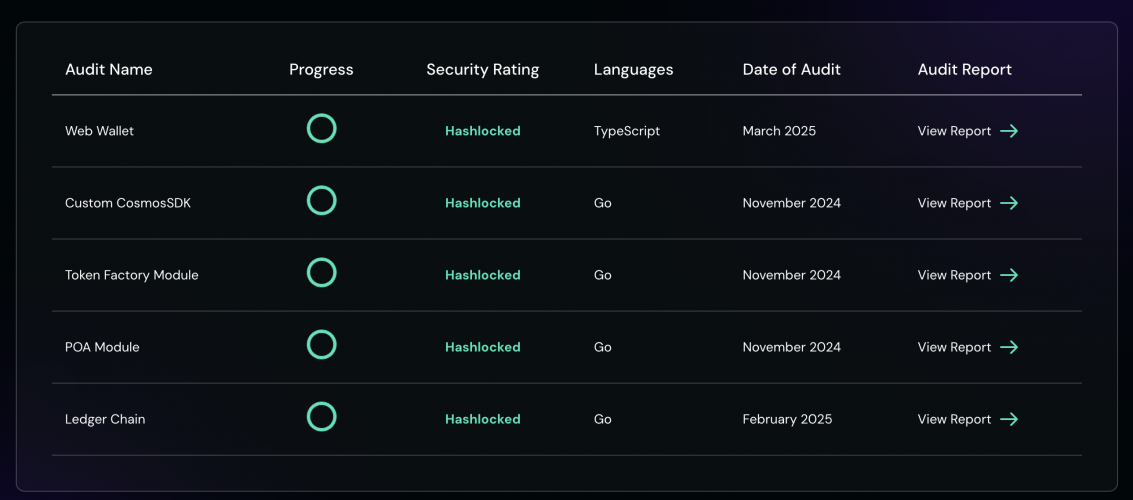
Task: Click the Token Factory Module progress circle
Action: coord(322,272)
